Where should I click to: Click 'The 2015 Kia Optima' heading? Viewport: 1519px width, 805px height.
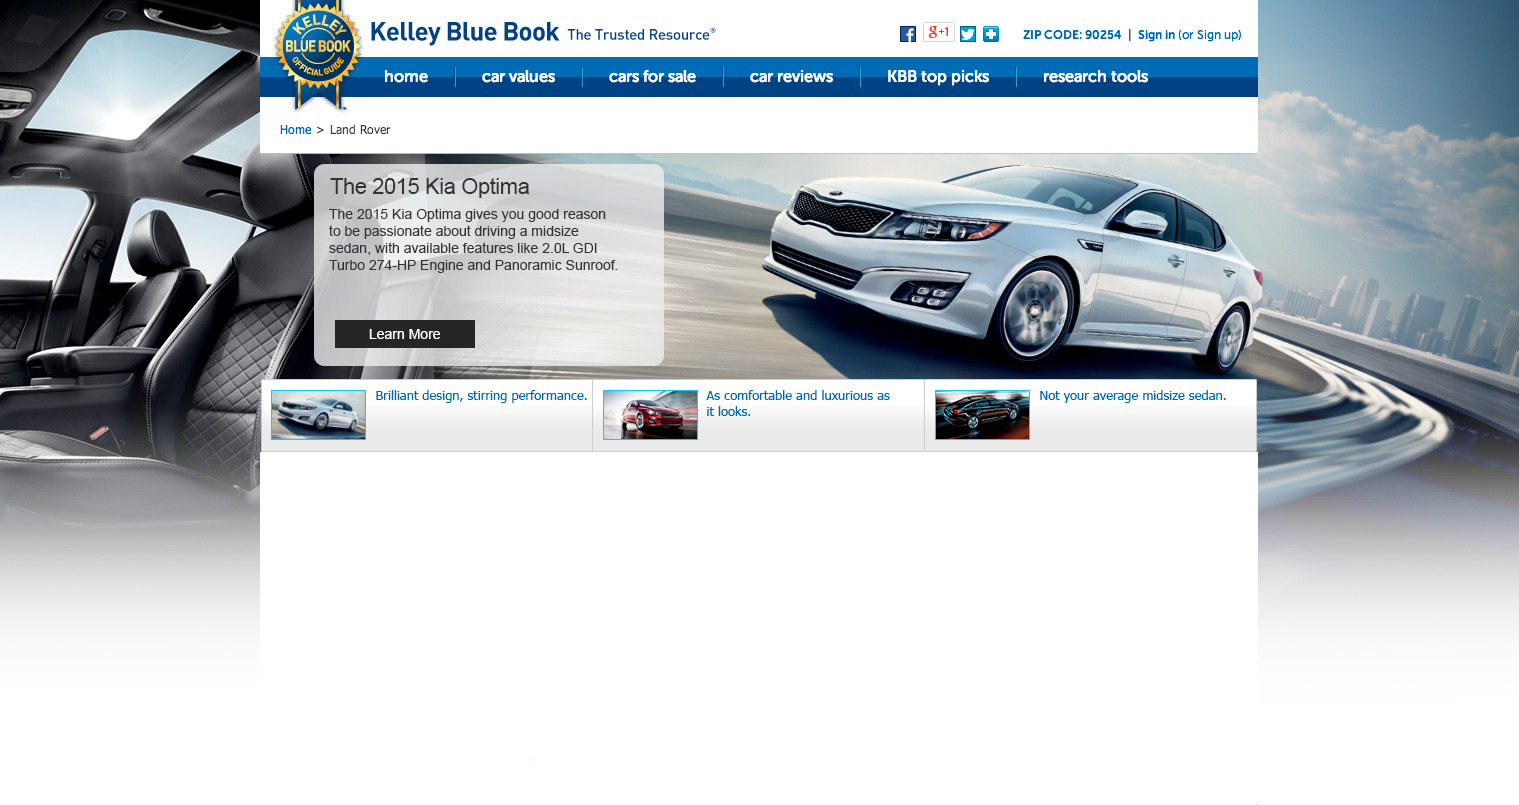click(x=430, y=187)
